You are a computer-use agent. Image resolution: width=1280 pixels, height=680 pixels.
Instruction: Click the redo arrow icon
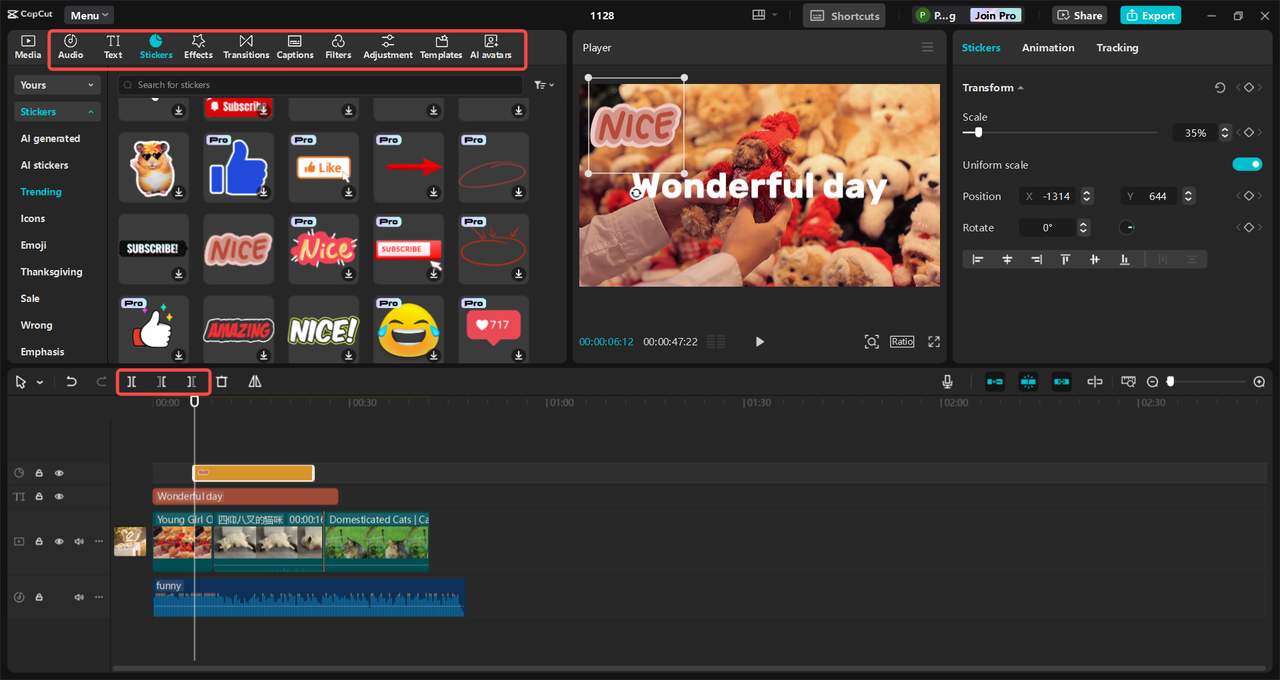point(101,382)
